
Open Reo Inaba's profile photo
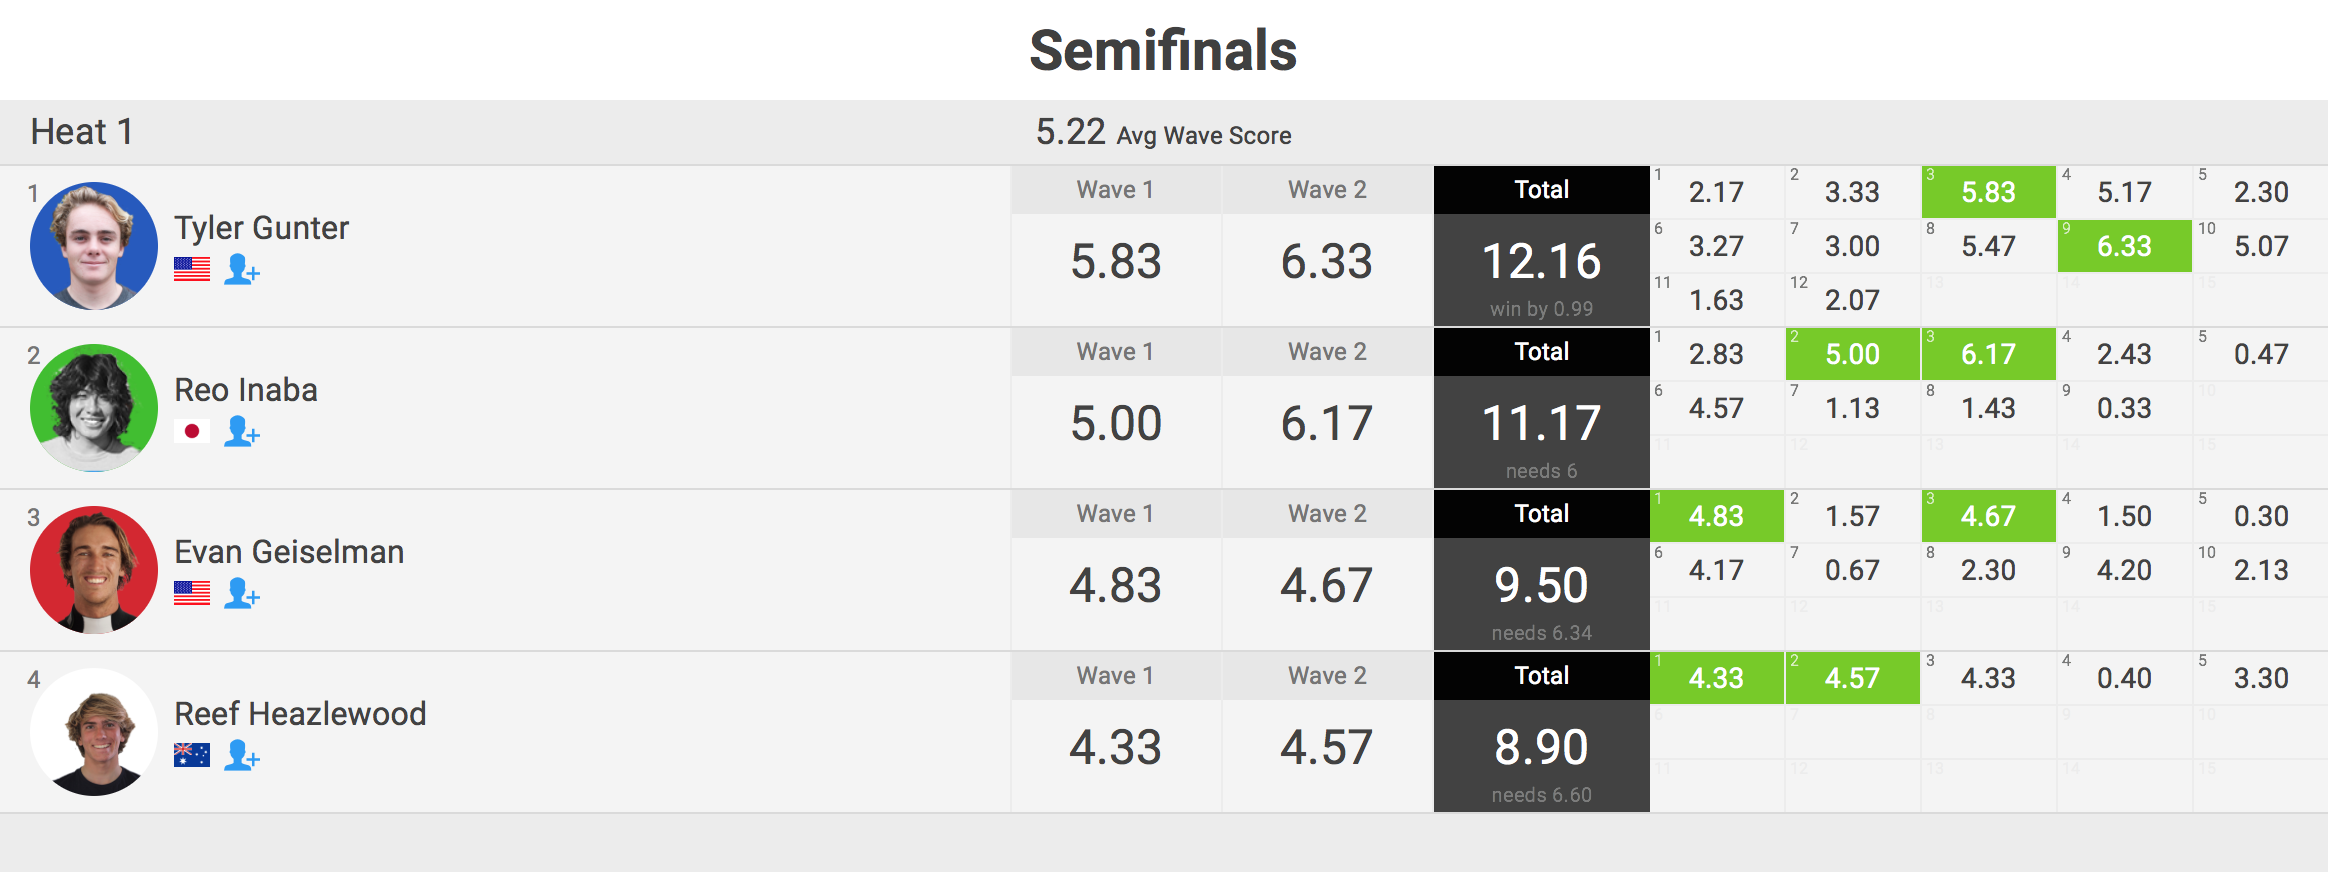(94, 408)
